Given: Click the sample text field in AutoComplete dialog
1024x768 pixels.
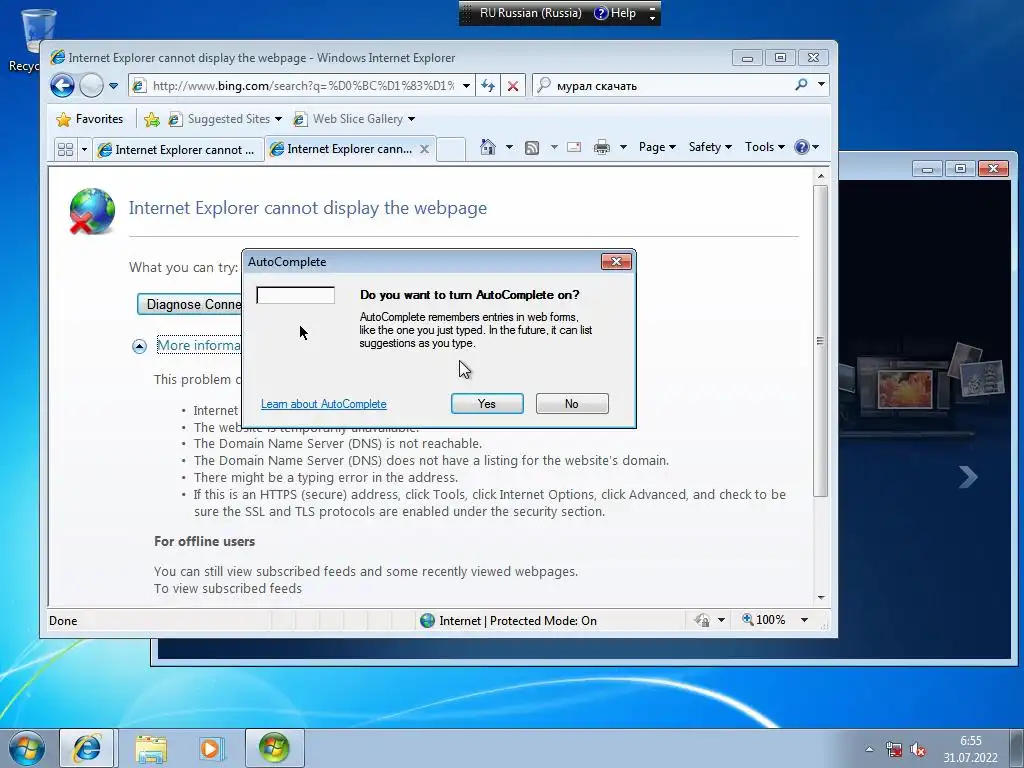Looking at the screenshot, I should 295,295.
